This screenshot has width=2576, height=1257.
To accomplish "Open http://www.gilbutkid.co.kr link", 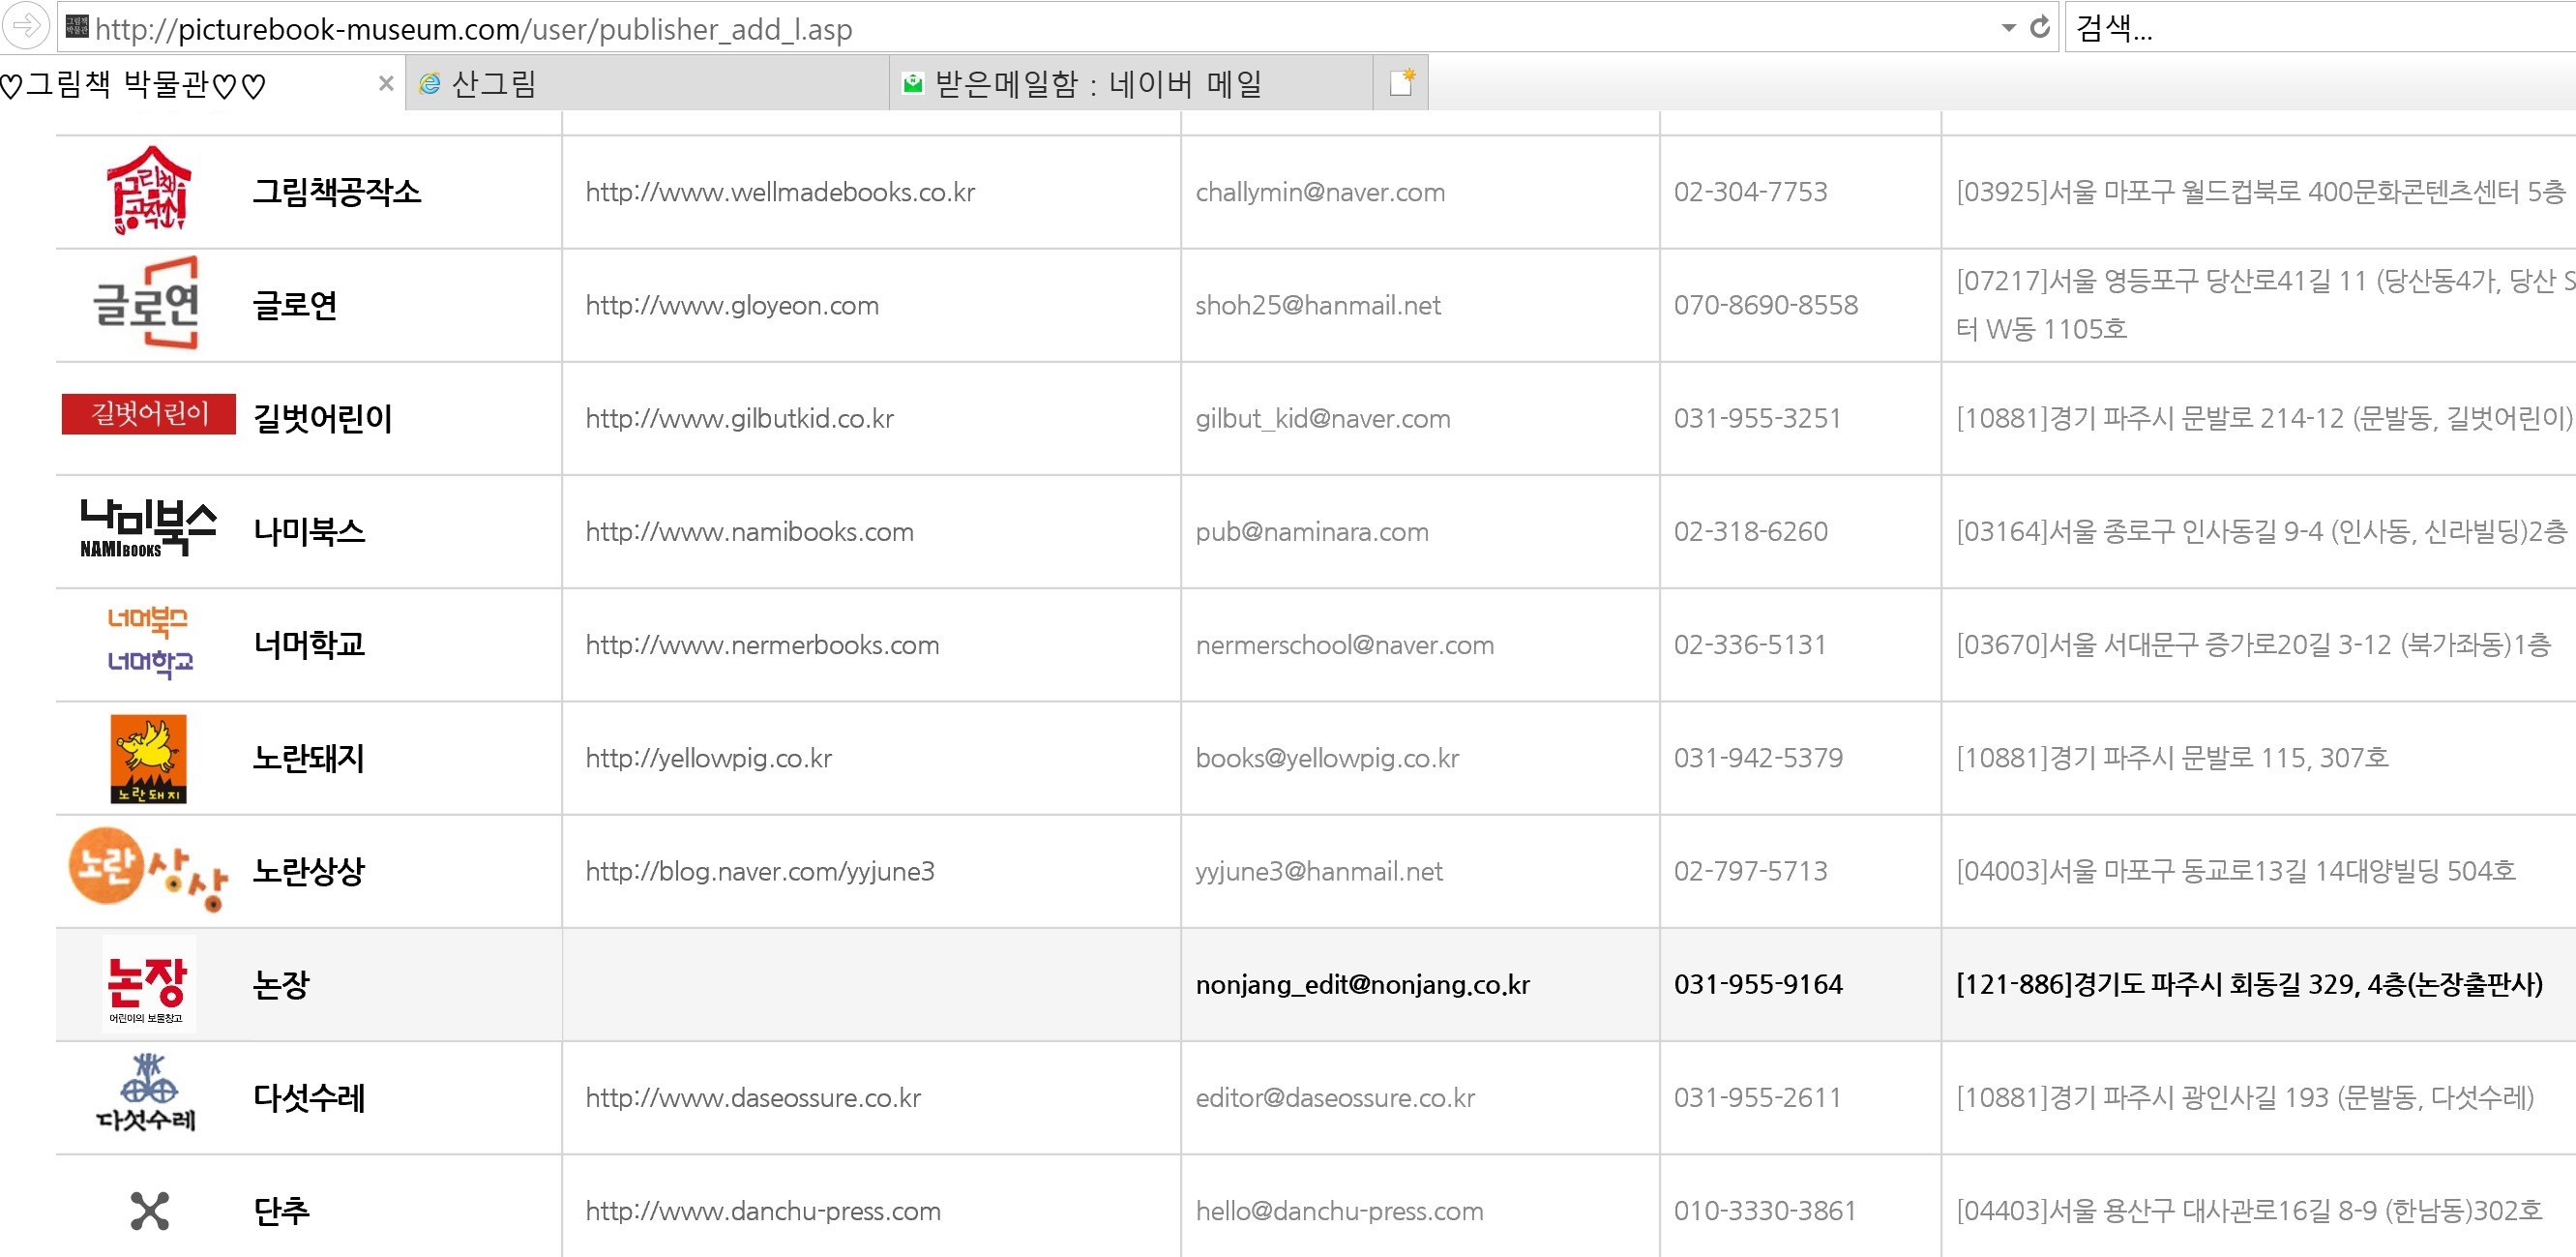I will pyautogui.click(x=740, y=418).
